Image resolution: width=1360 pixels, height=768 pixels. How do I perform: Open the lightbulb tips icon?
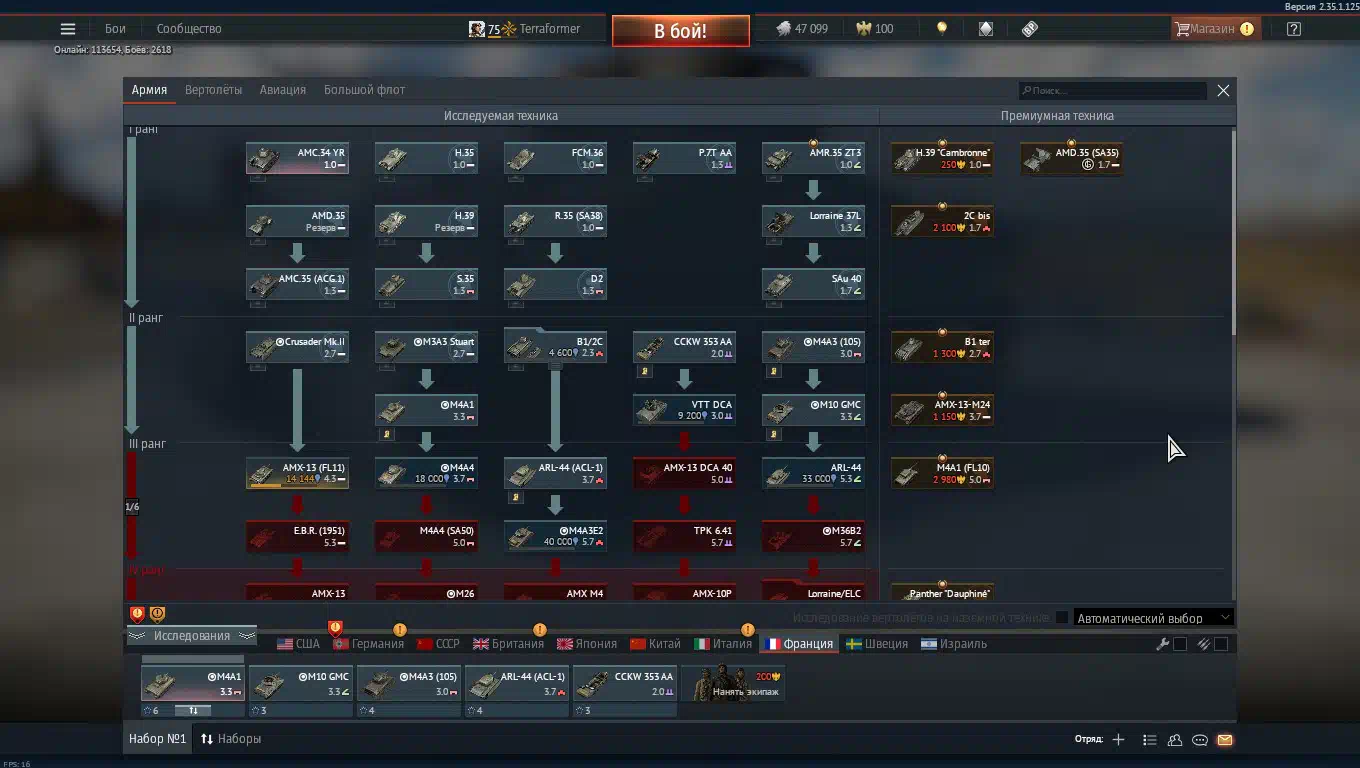[x=941, y=29]
